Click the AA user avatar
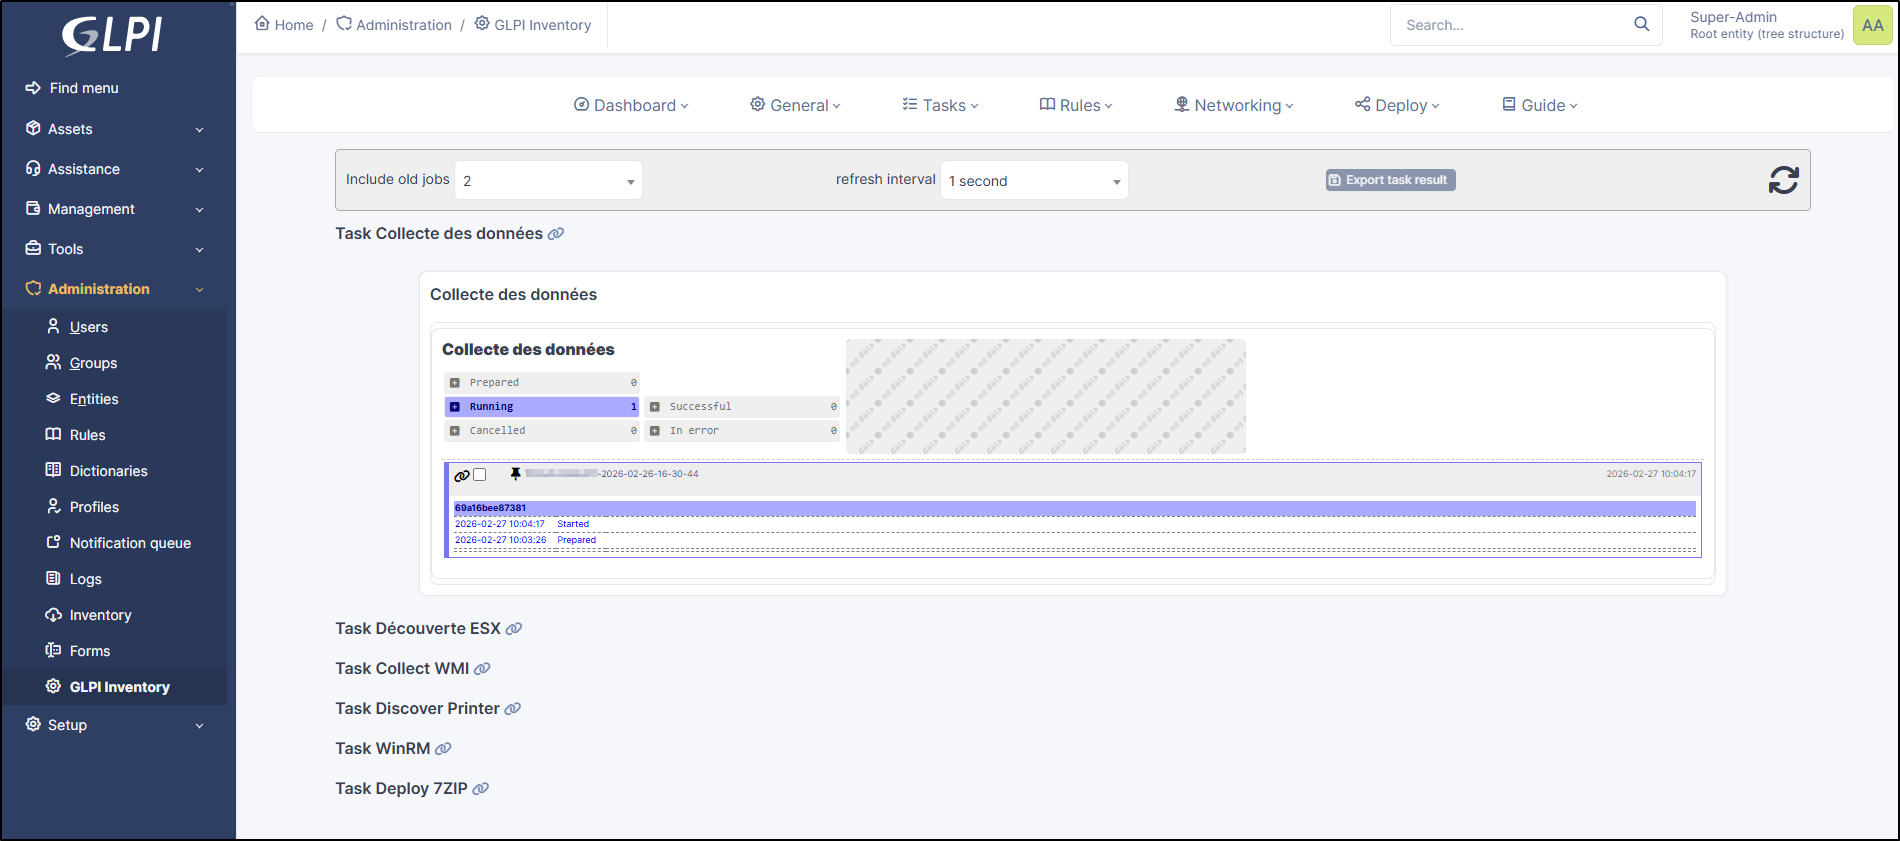This screenshot has height=841, width=1900. click(x=1872, y=25)
